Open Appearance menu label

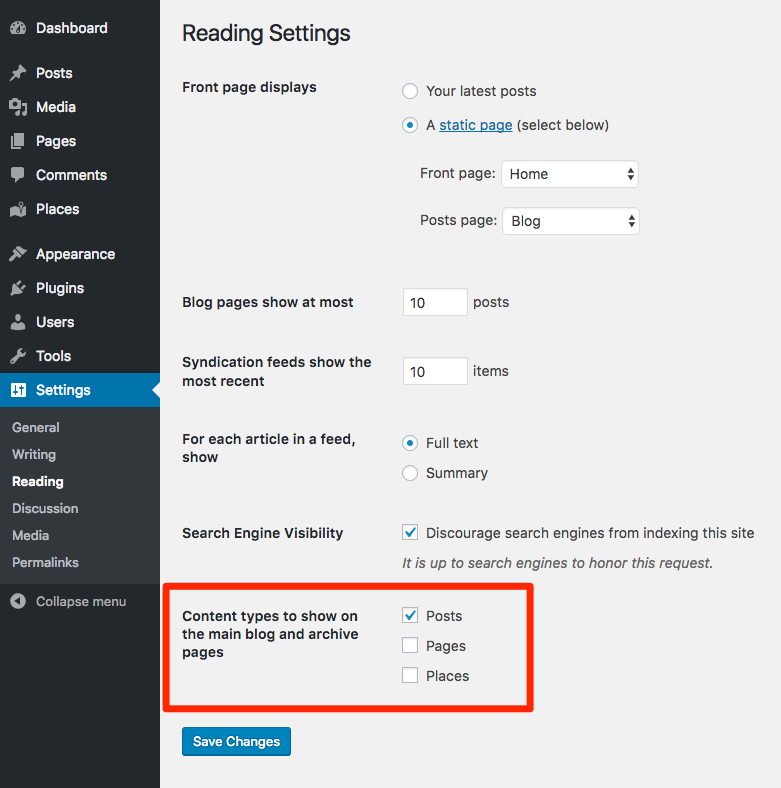tap(75, 254)
